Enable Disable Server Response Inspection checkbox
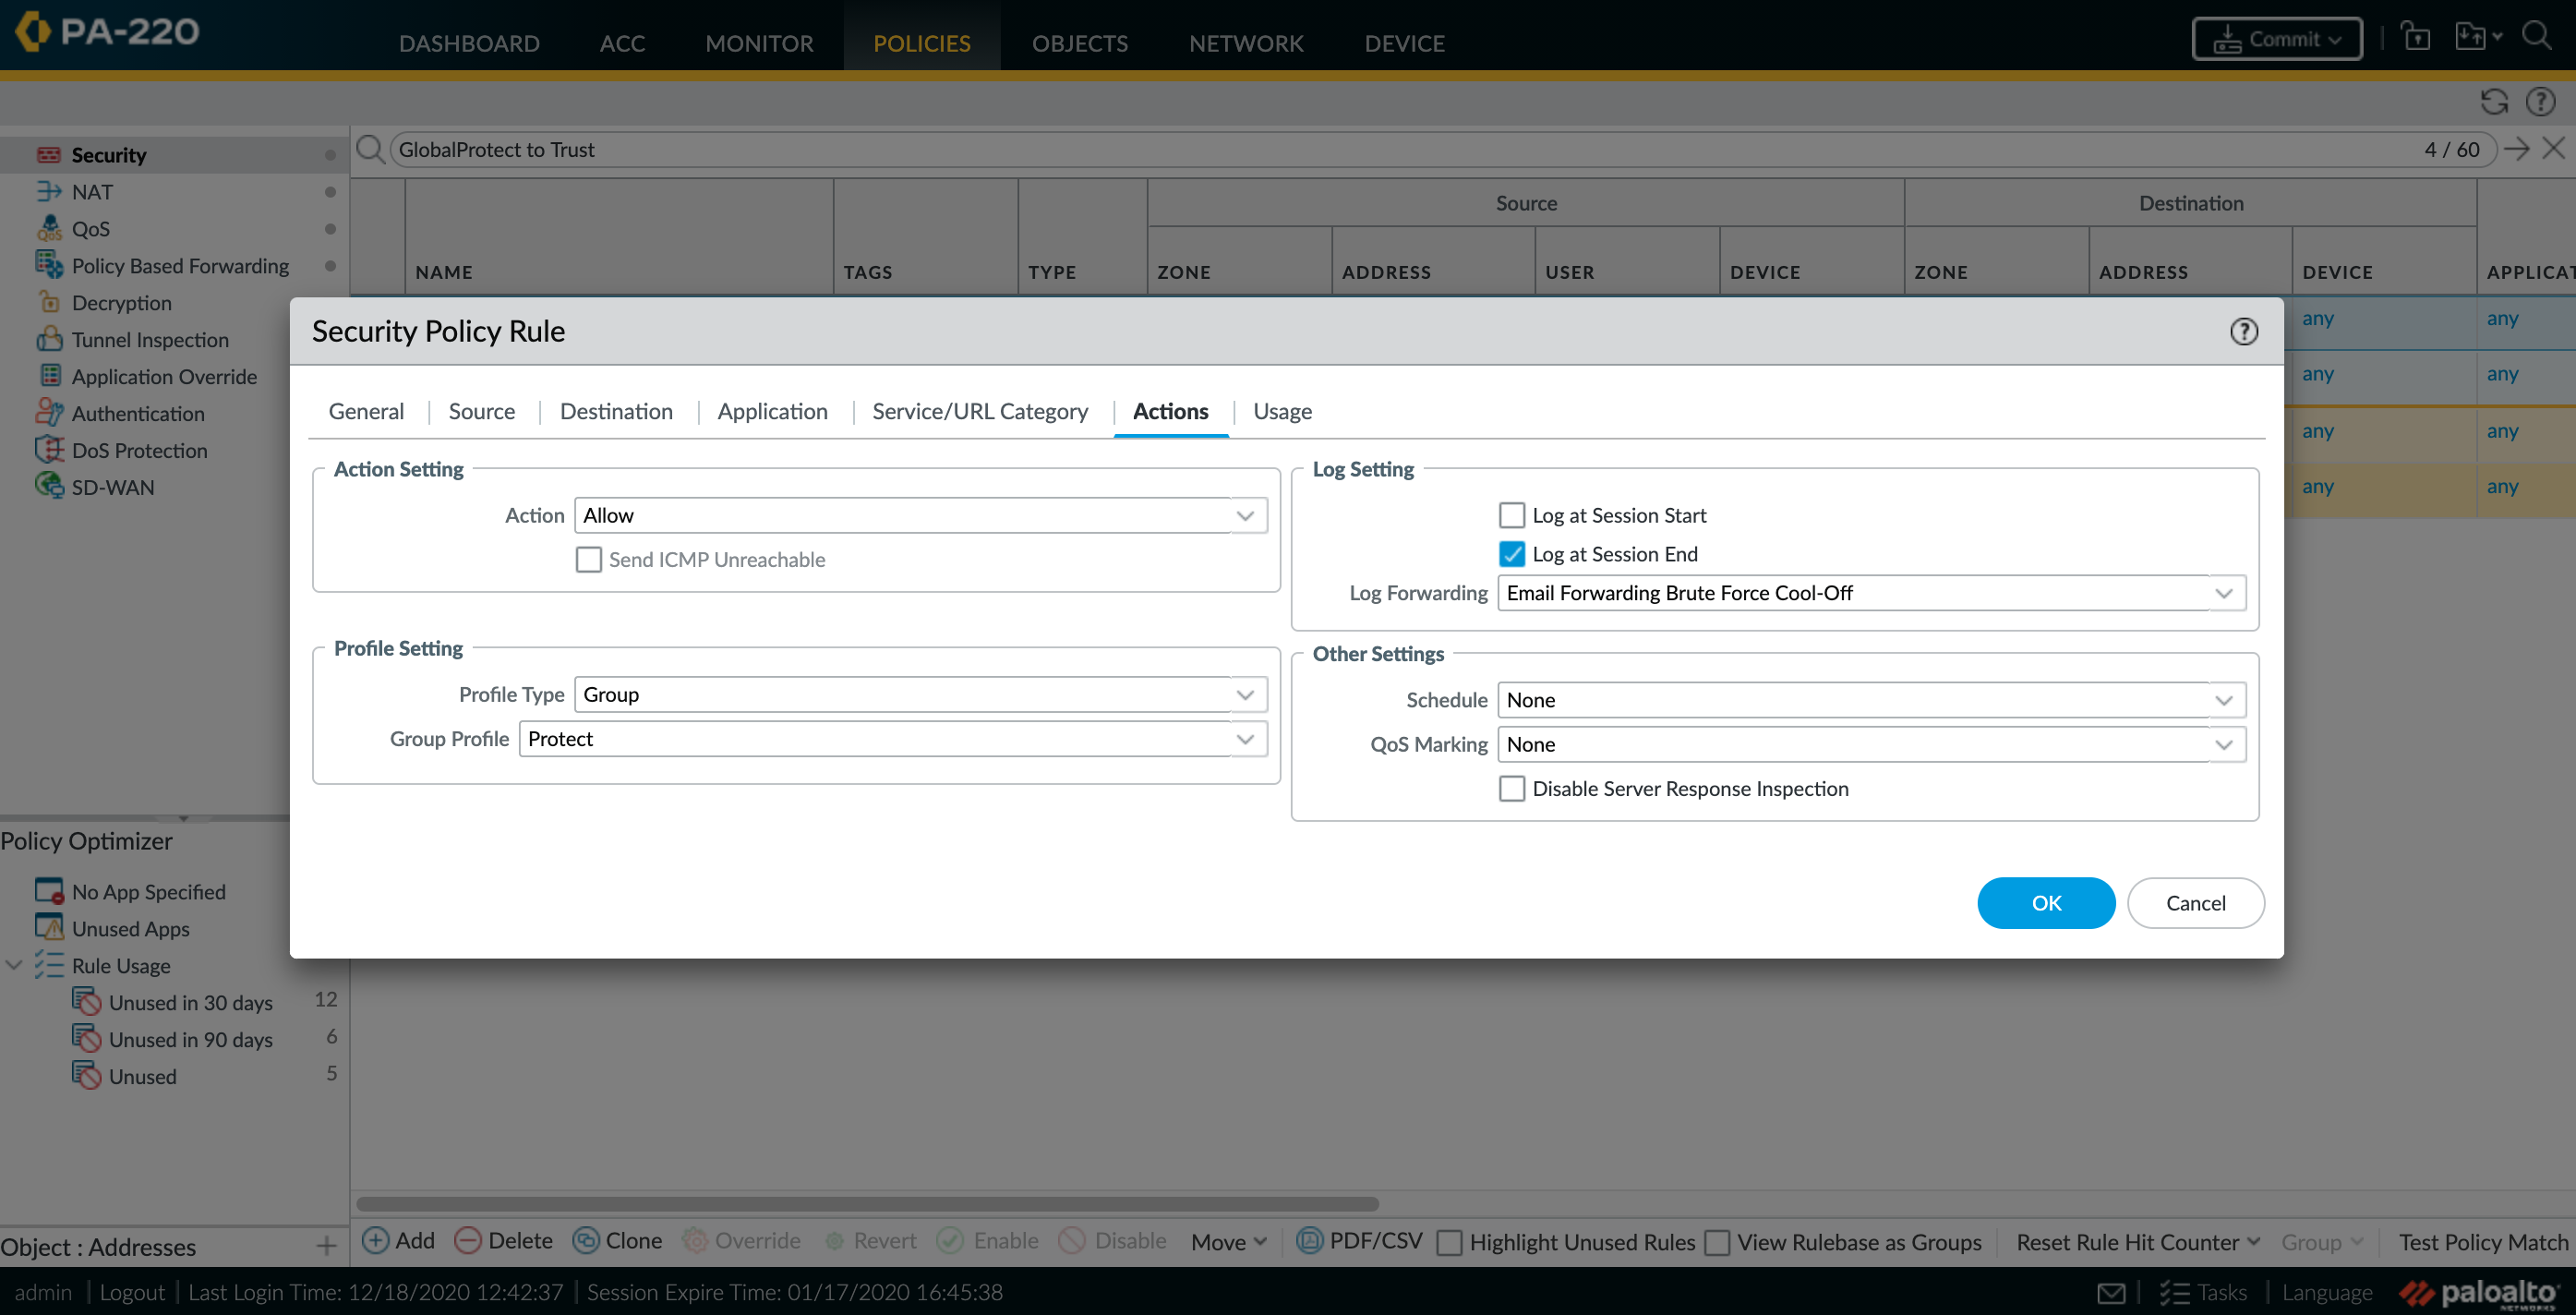 (x=1511, y=789)
